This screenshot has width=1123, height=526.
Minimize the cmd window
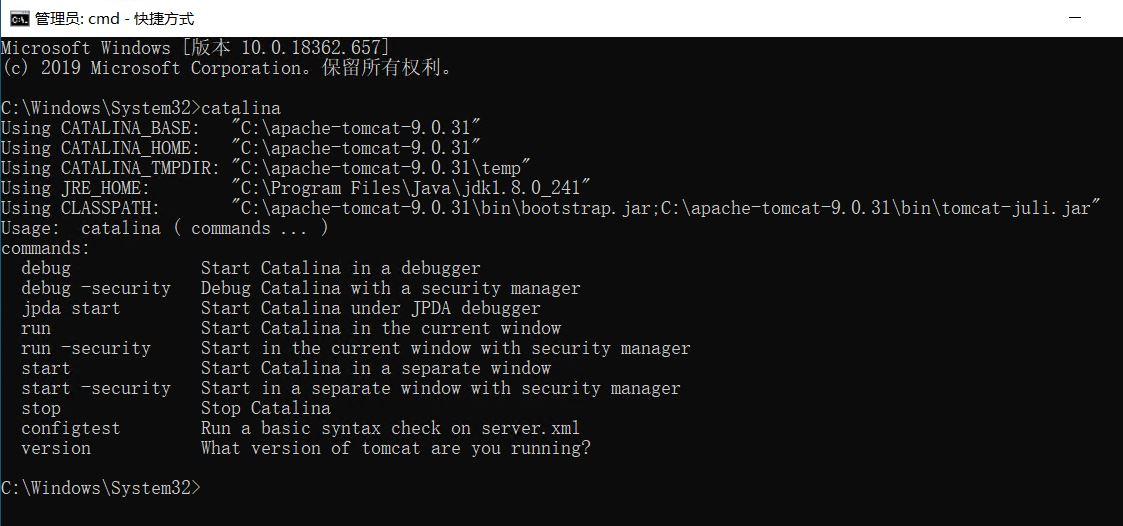coord(1074,18)
